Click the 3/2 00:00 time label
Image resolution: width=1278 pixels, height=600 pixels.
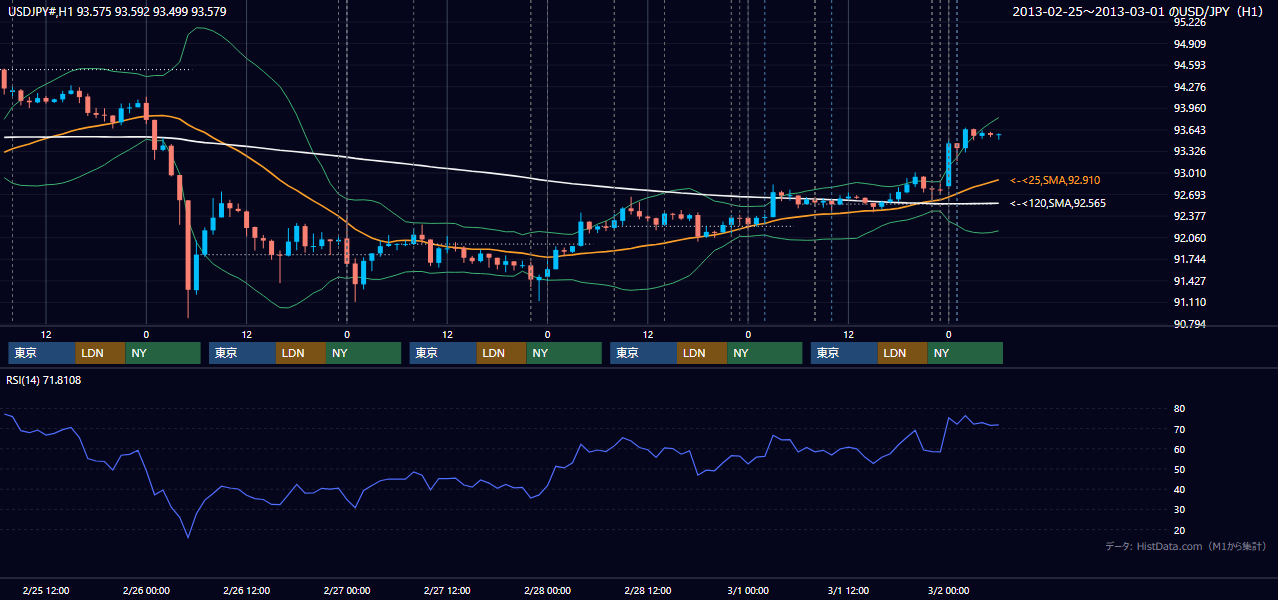coord(949,591)
